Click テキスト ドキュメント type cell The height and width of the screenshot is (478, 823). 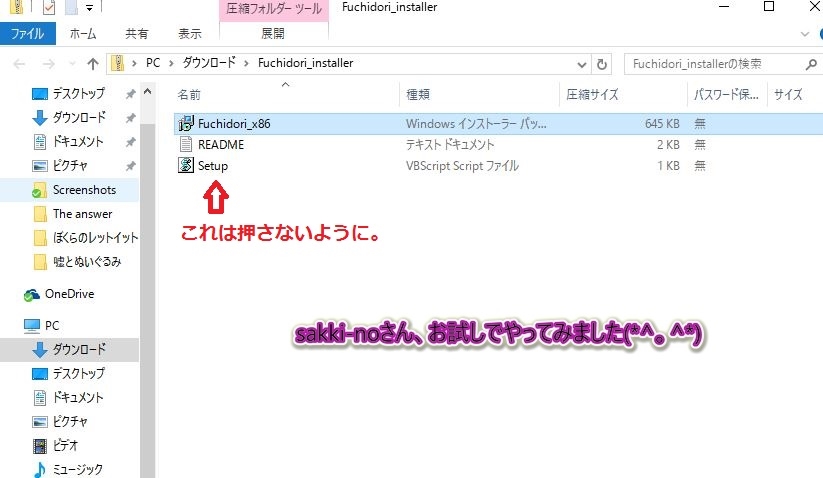[450, 145]
